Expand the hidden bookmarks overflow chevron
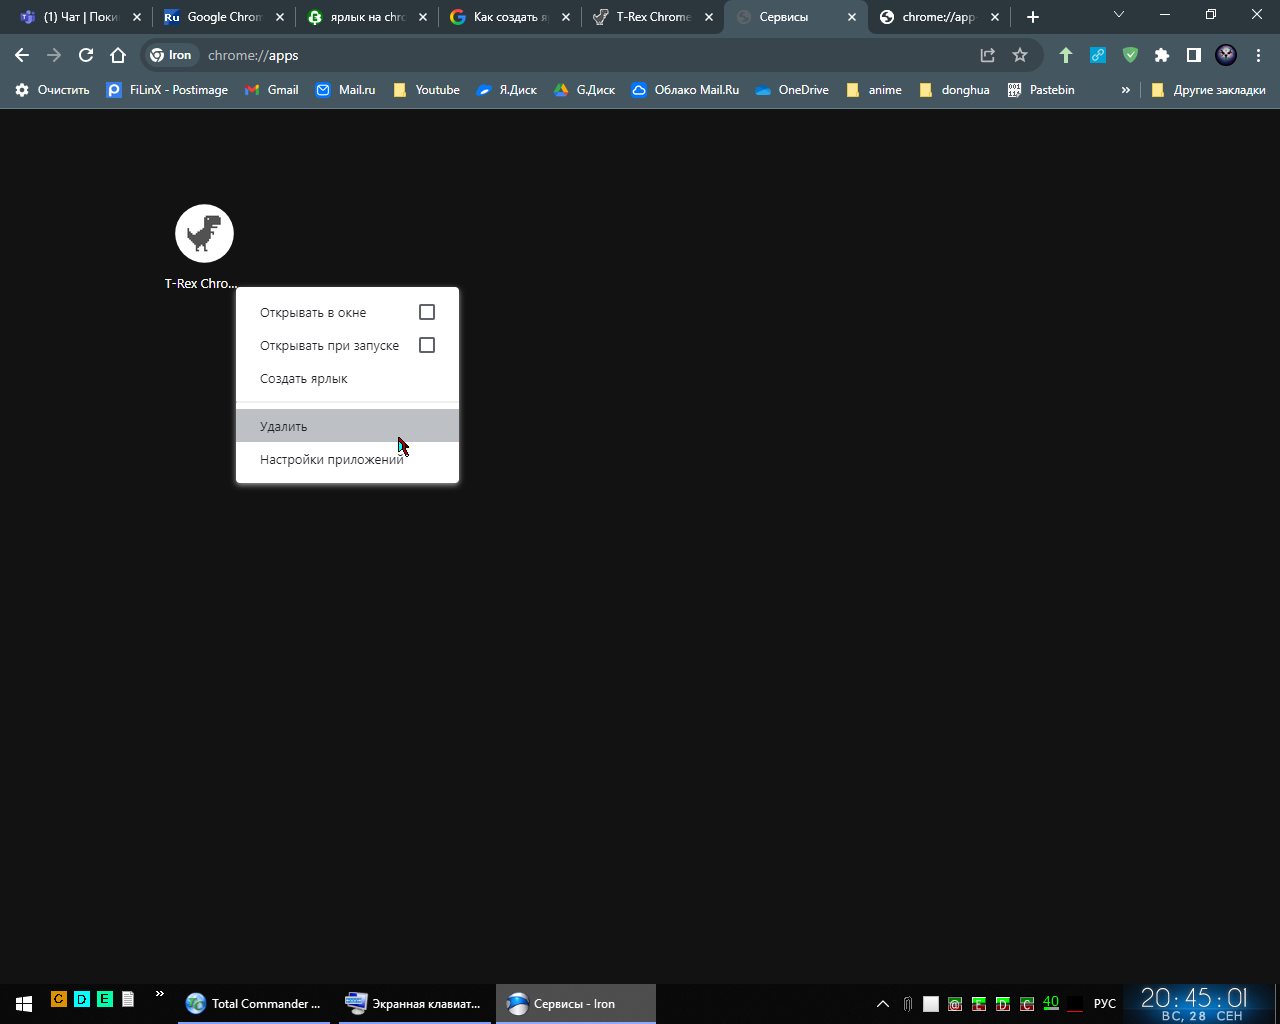 click(1126, 90)
